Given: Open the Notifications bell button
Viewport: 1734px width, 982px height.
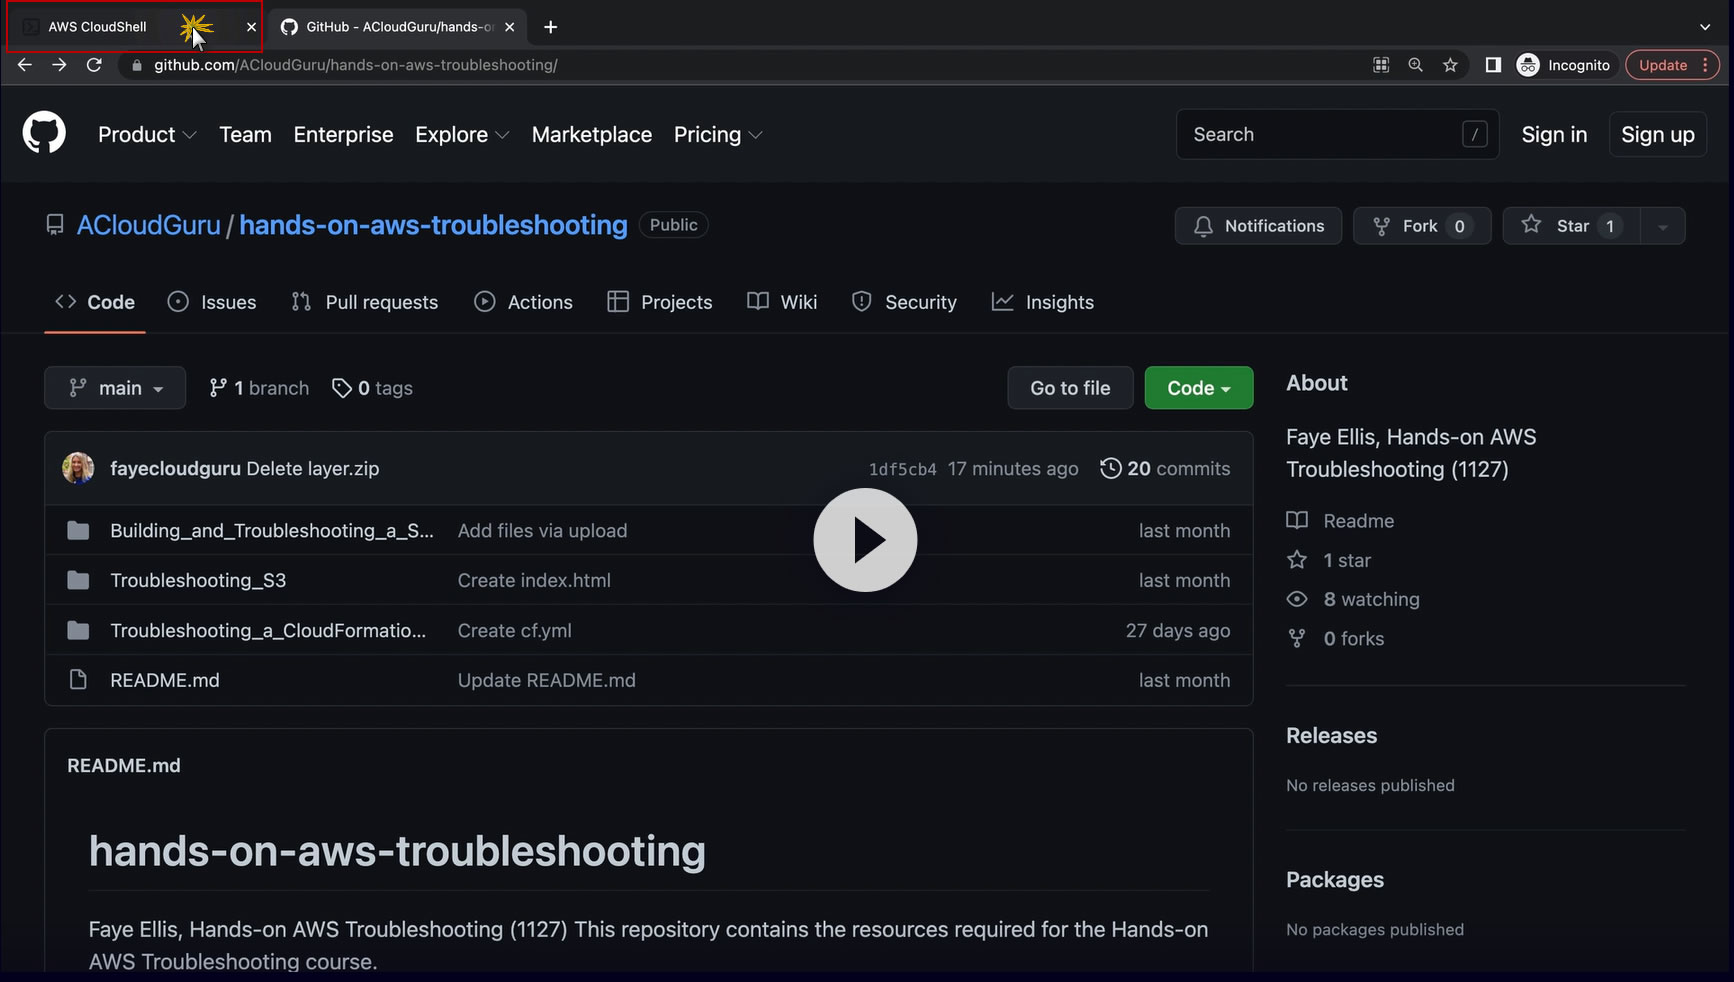Looking at the screenshot, I should pyautogui.click(x=1258, y=226).
